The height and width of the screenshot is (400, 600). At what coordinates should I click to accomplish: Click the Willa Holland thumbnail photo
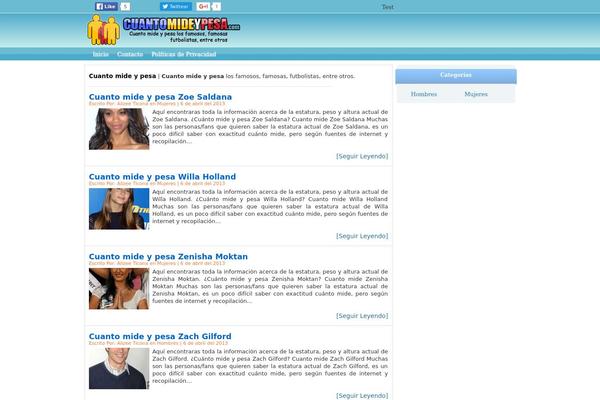pyautogui.click(x=119, y=209)
